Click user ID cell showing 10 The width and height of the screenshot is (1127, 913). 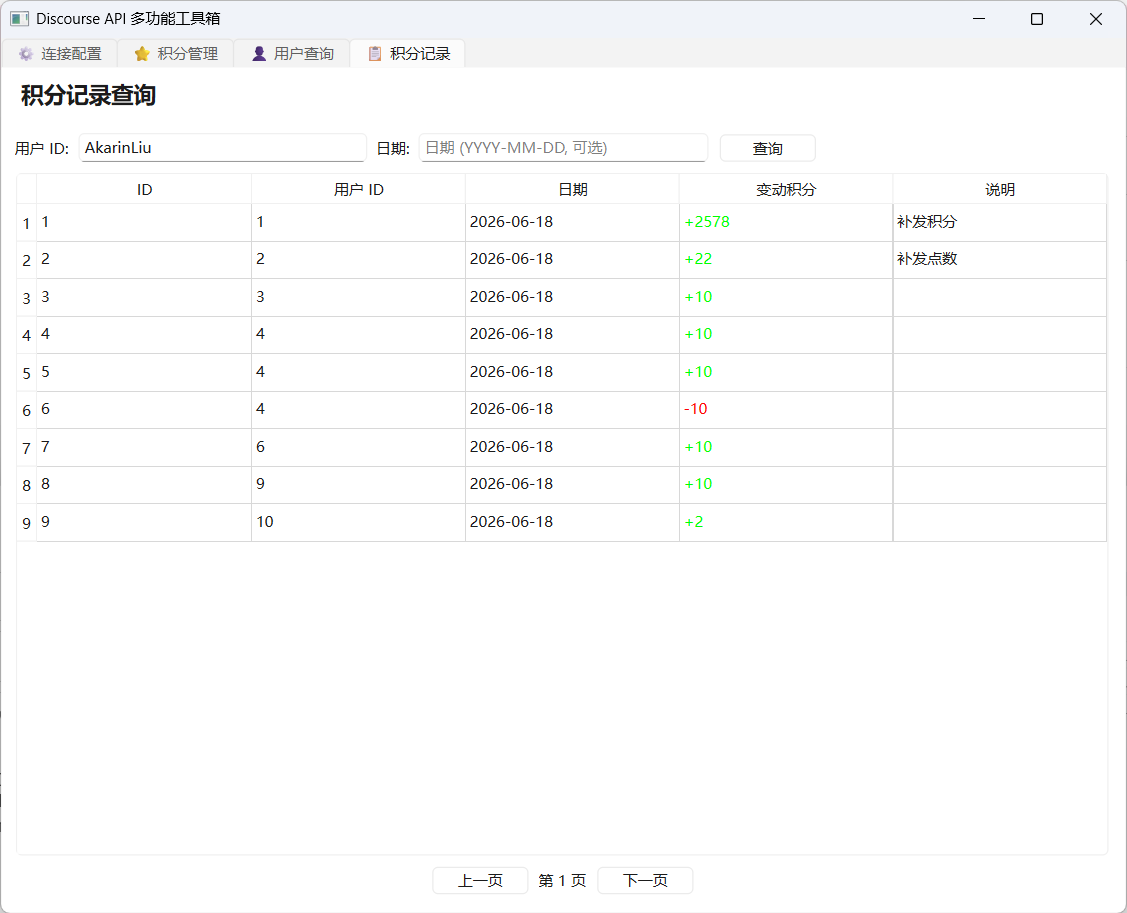359,523
